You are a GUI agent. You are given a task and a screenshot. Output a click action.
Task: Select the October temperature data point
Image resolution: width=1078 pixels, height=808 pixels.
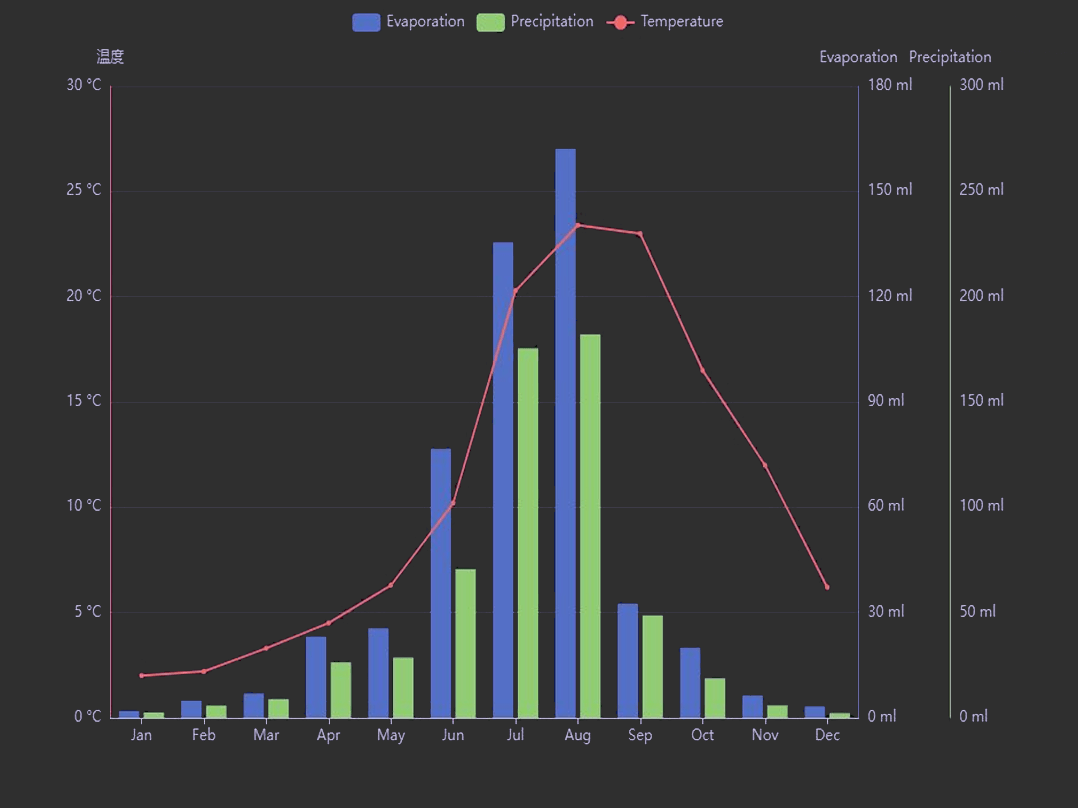click(702, 370)
